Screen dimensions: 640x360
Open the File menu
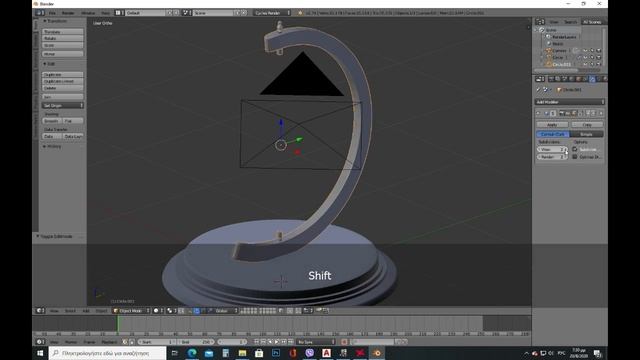52,13
